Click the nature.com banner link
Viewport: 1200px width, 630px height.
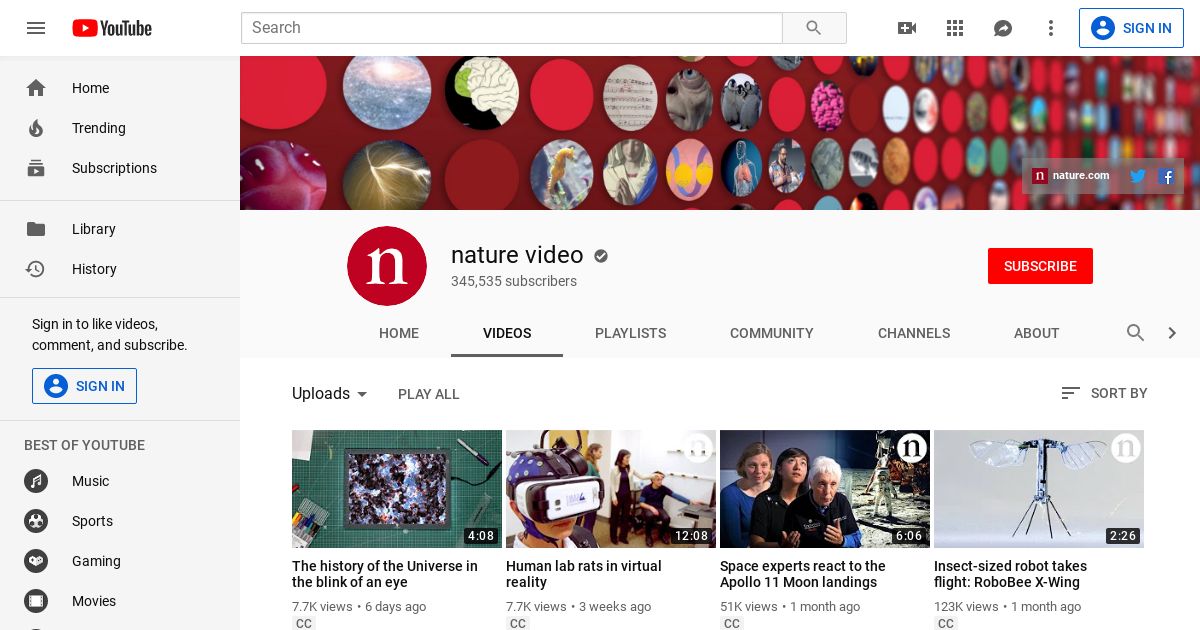[x=1071, y=176]
